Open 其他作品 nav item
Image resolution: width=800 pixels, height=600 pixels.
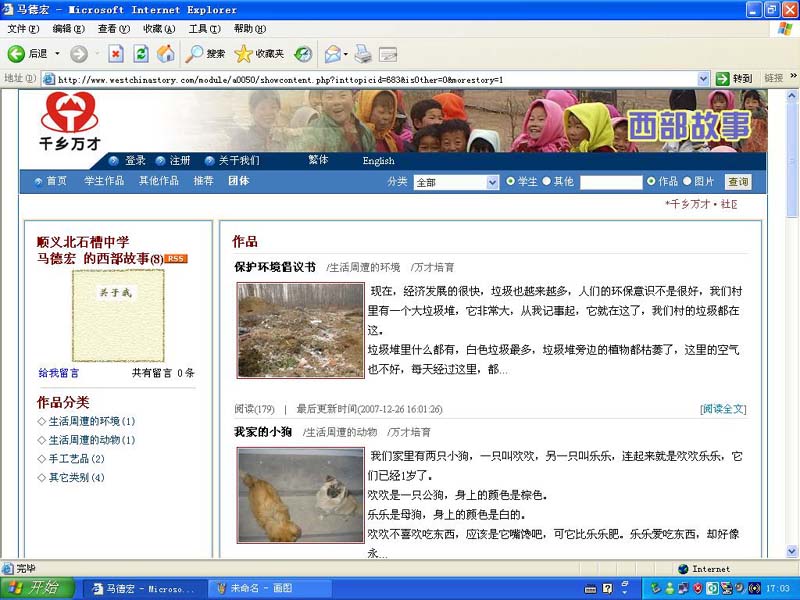(159, 181)
